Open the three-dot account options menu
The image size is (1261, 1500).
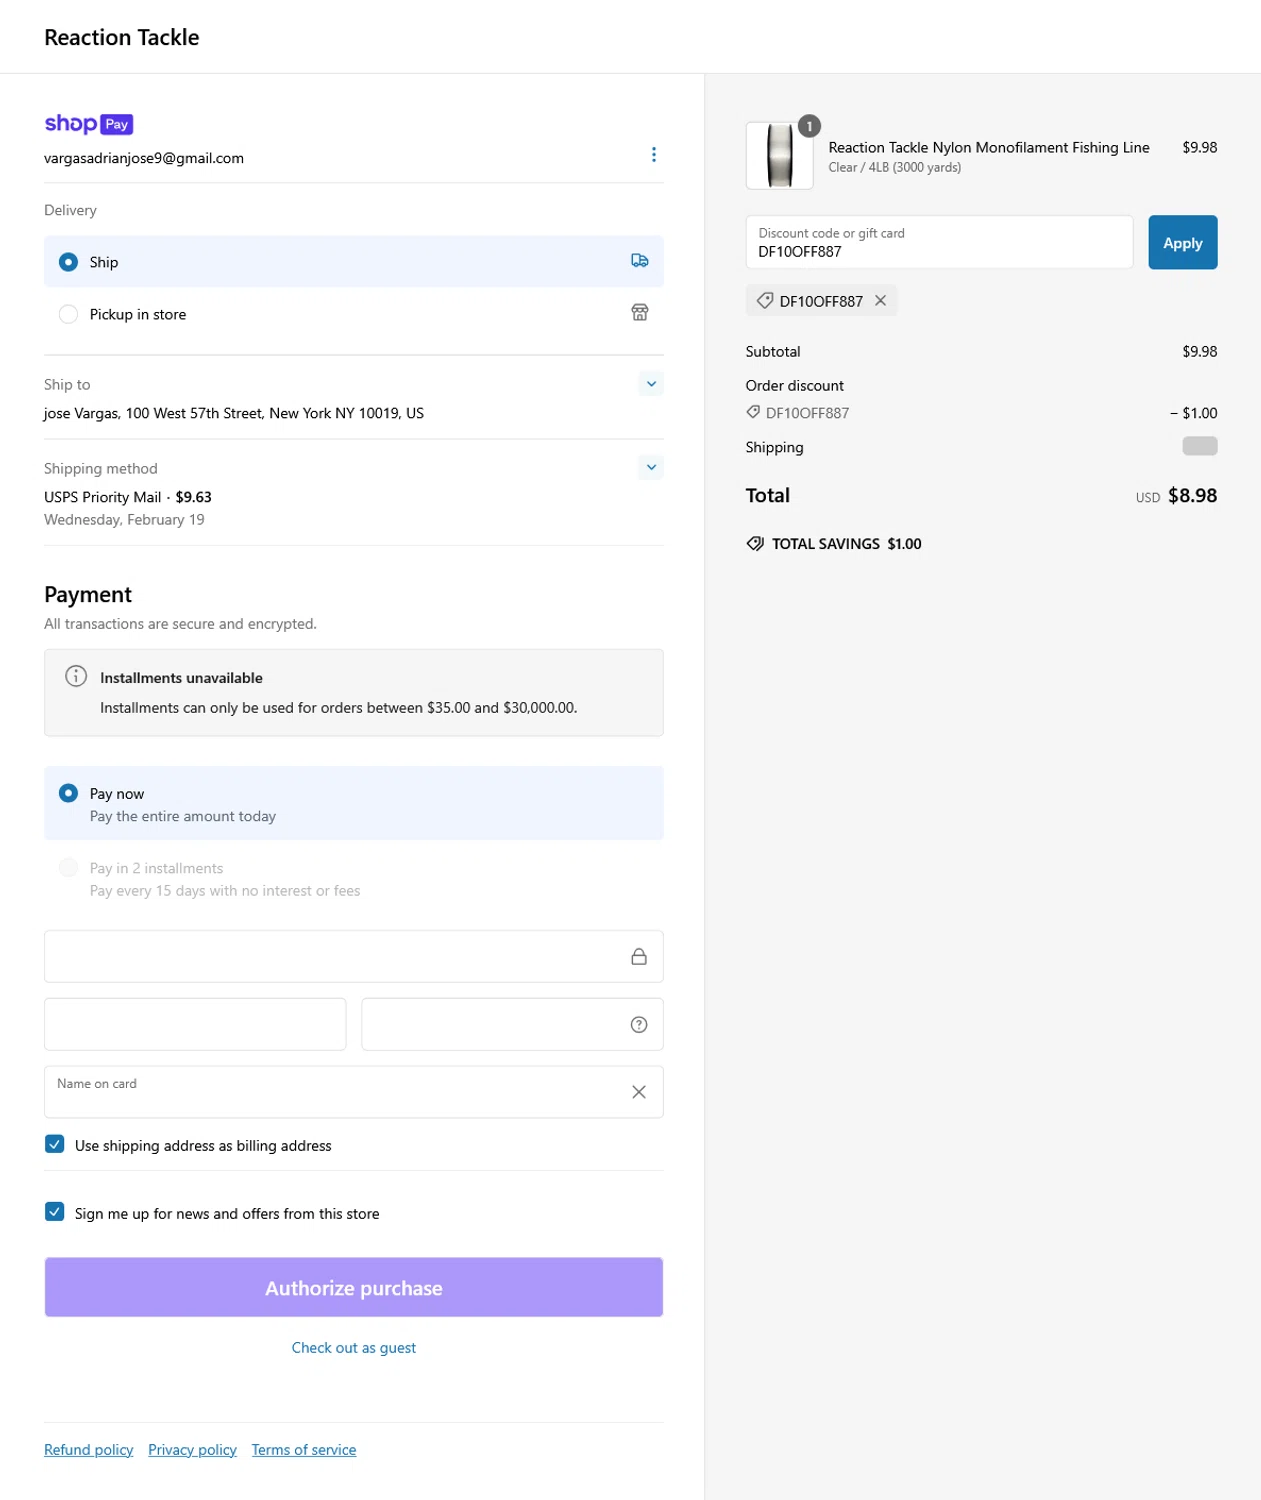click(x=654, y=154)
